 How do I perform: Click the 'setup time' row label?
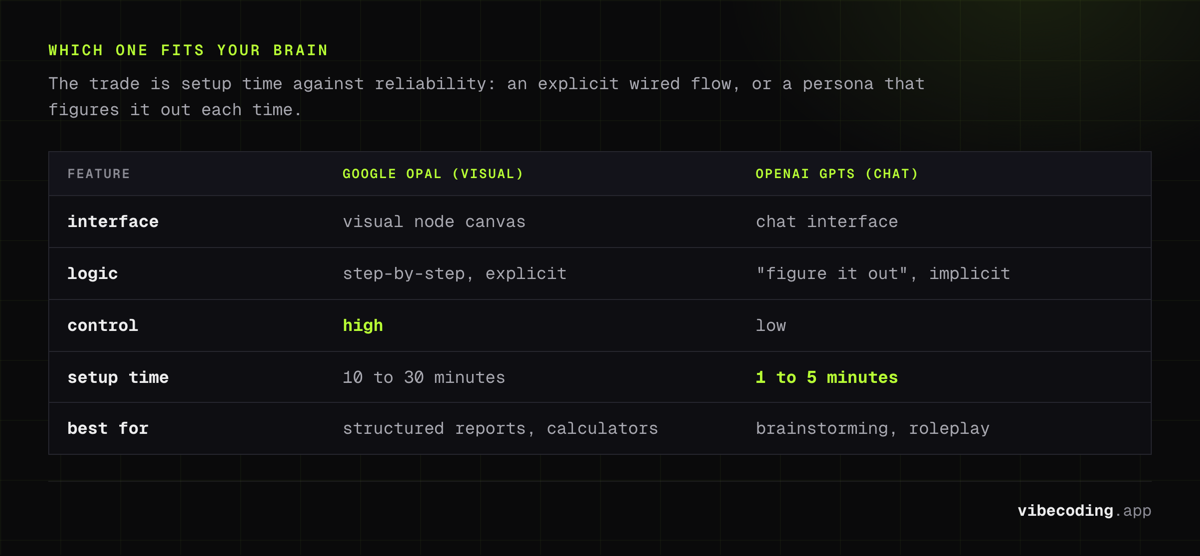tap(118, 378)
